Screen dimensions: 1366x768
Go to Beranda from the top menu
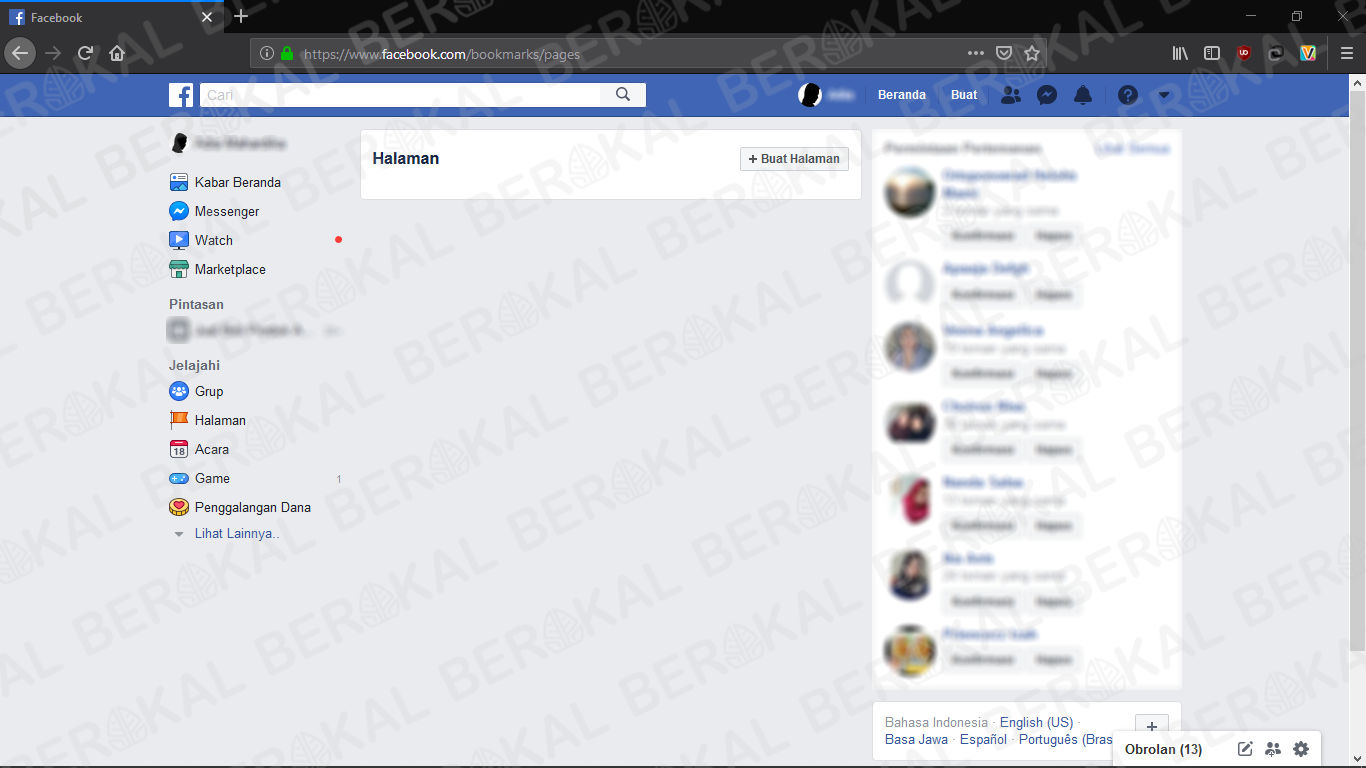coord(901,95)
